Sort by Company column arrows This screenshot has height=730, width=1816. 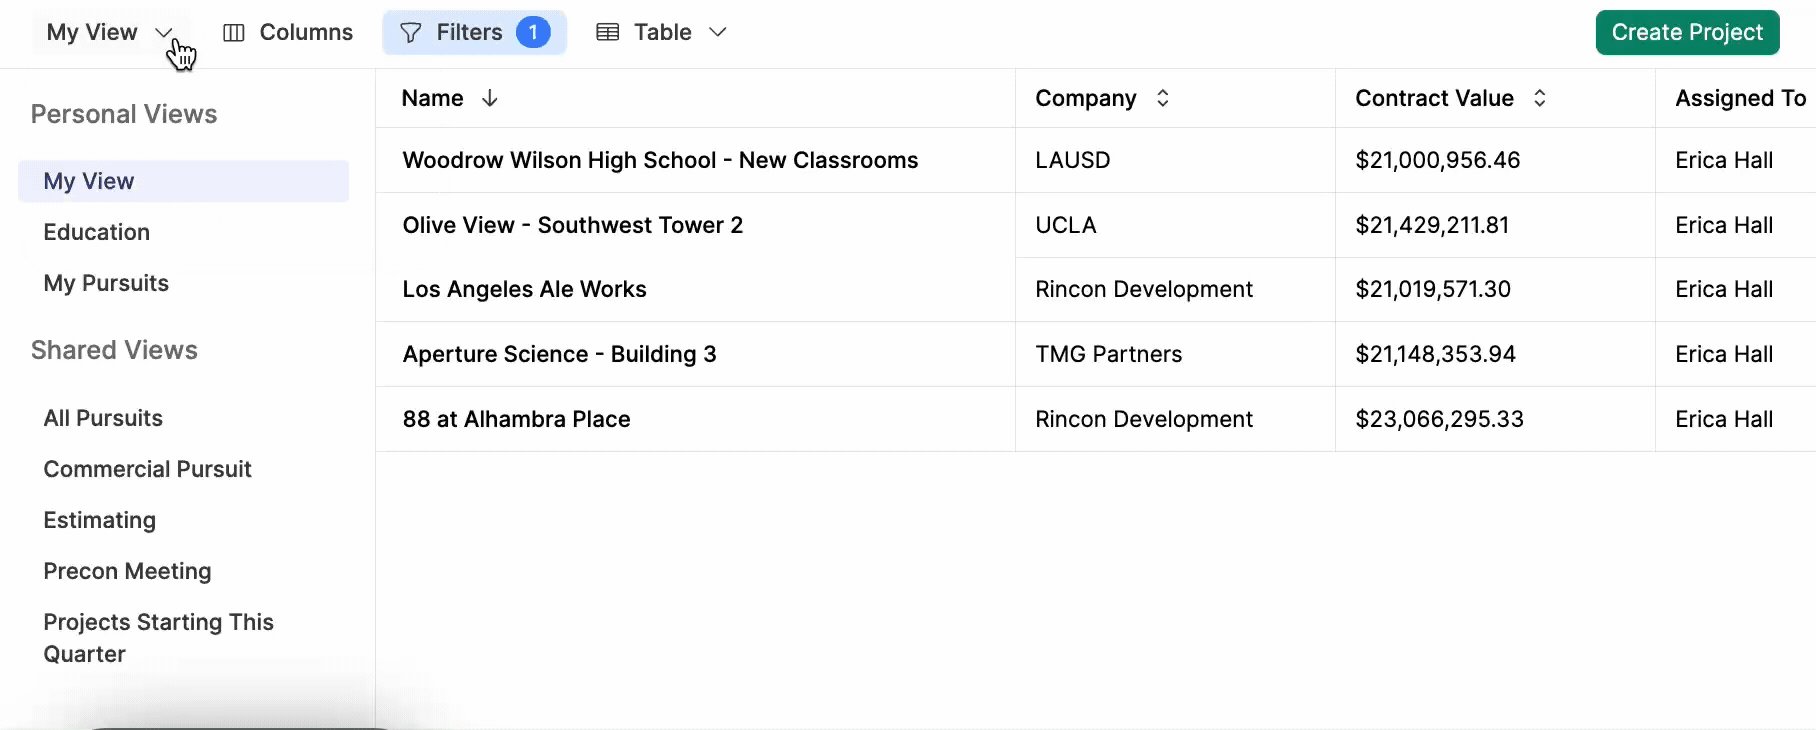tap(1163, 98)
